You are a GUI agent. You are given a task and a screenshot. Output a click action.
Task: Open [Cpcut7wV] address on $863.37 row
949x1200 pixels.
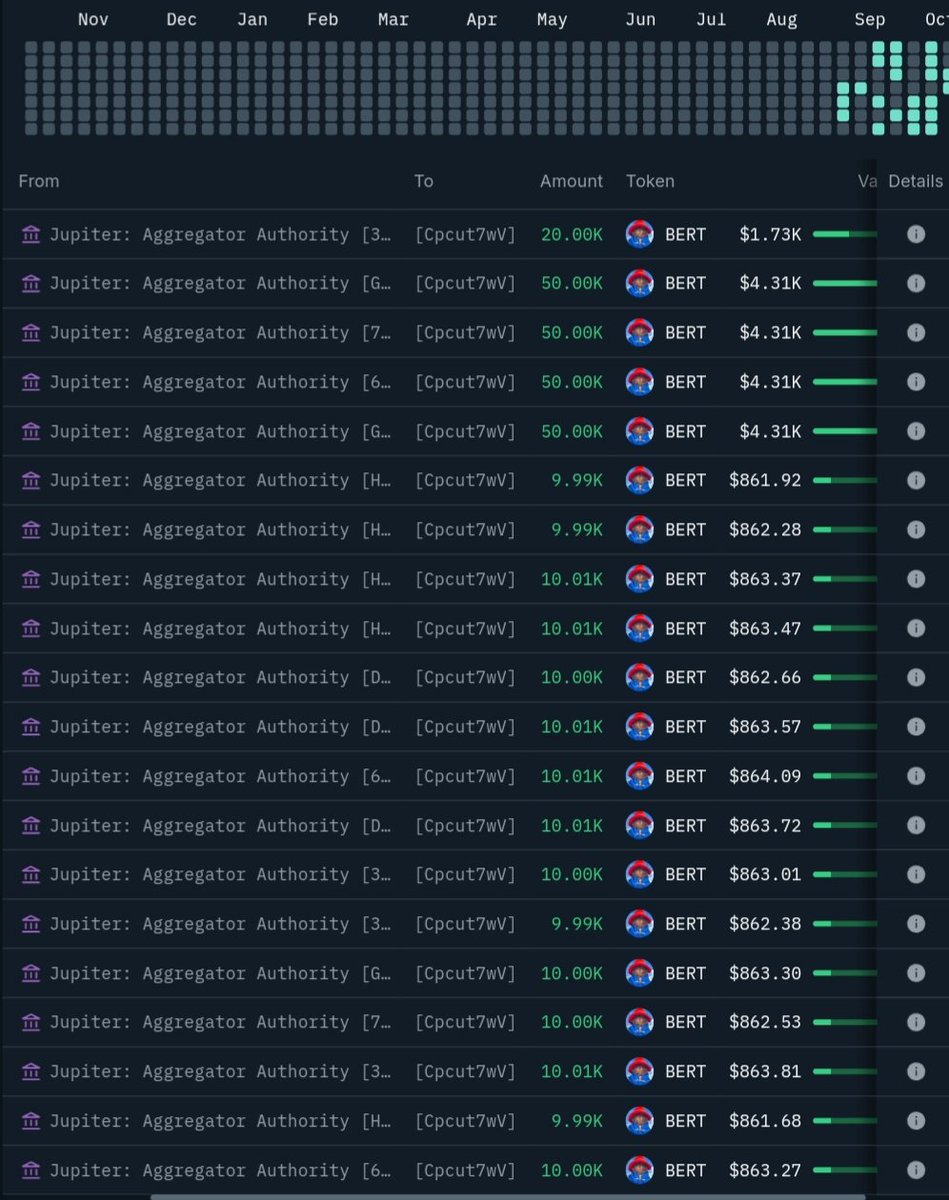[465, 579]
